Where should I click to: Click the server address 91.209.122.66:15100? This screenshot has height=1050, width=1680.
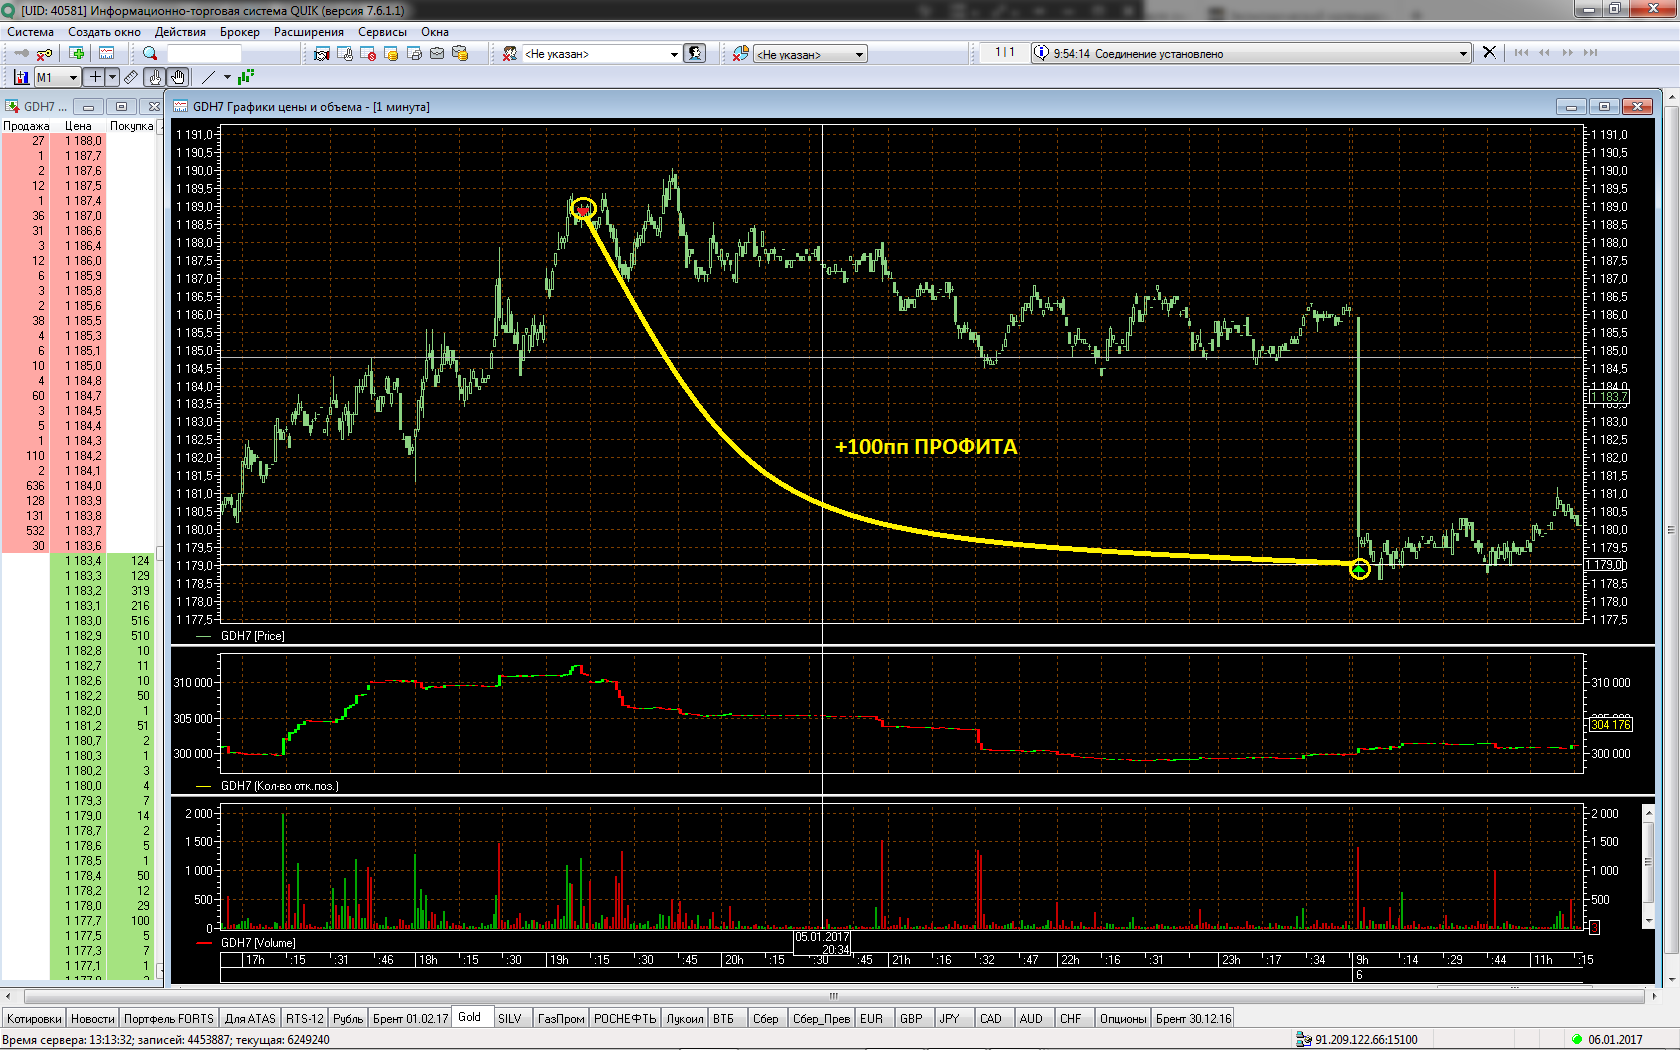(1366, 1040)
